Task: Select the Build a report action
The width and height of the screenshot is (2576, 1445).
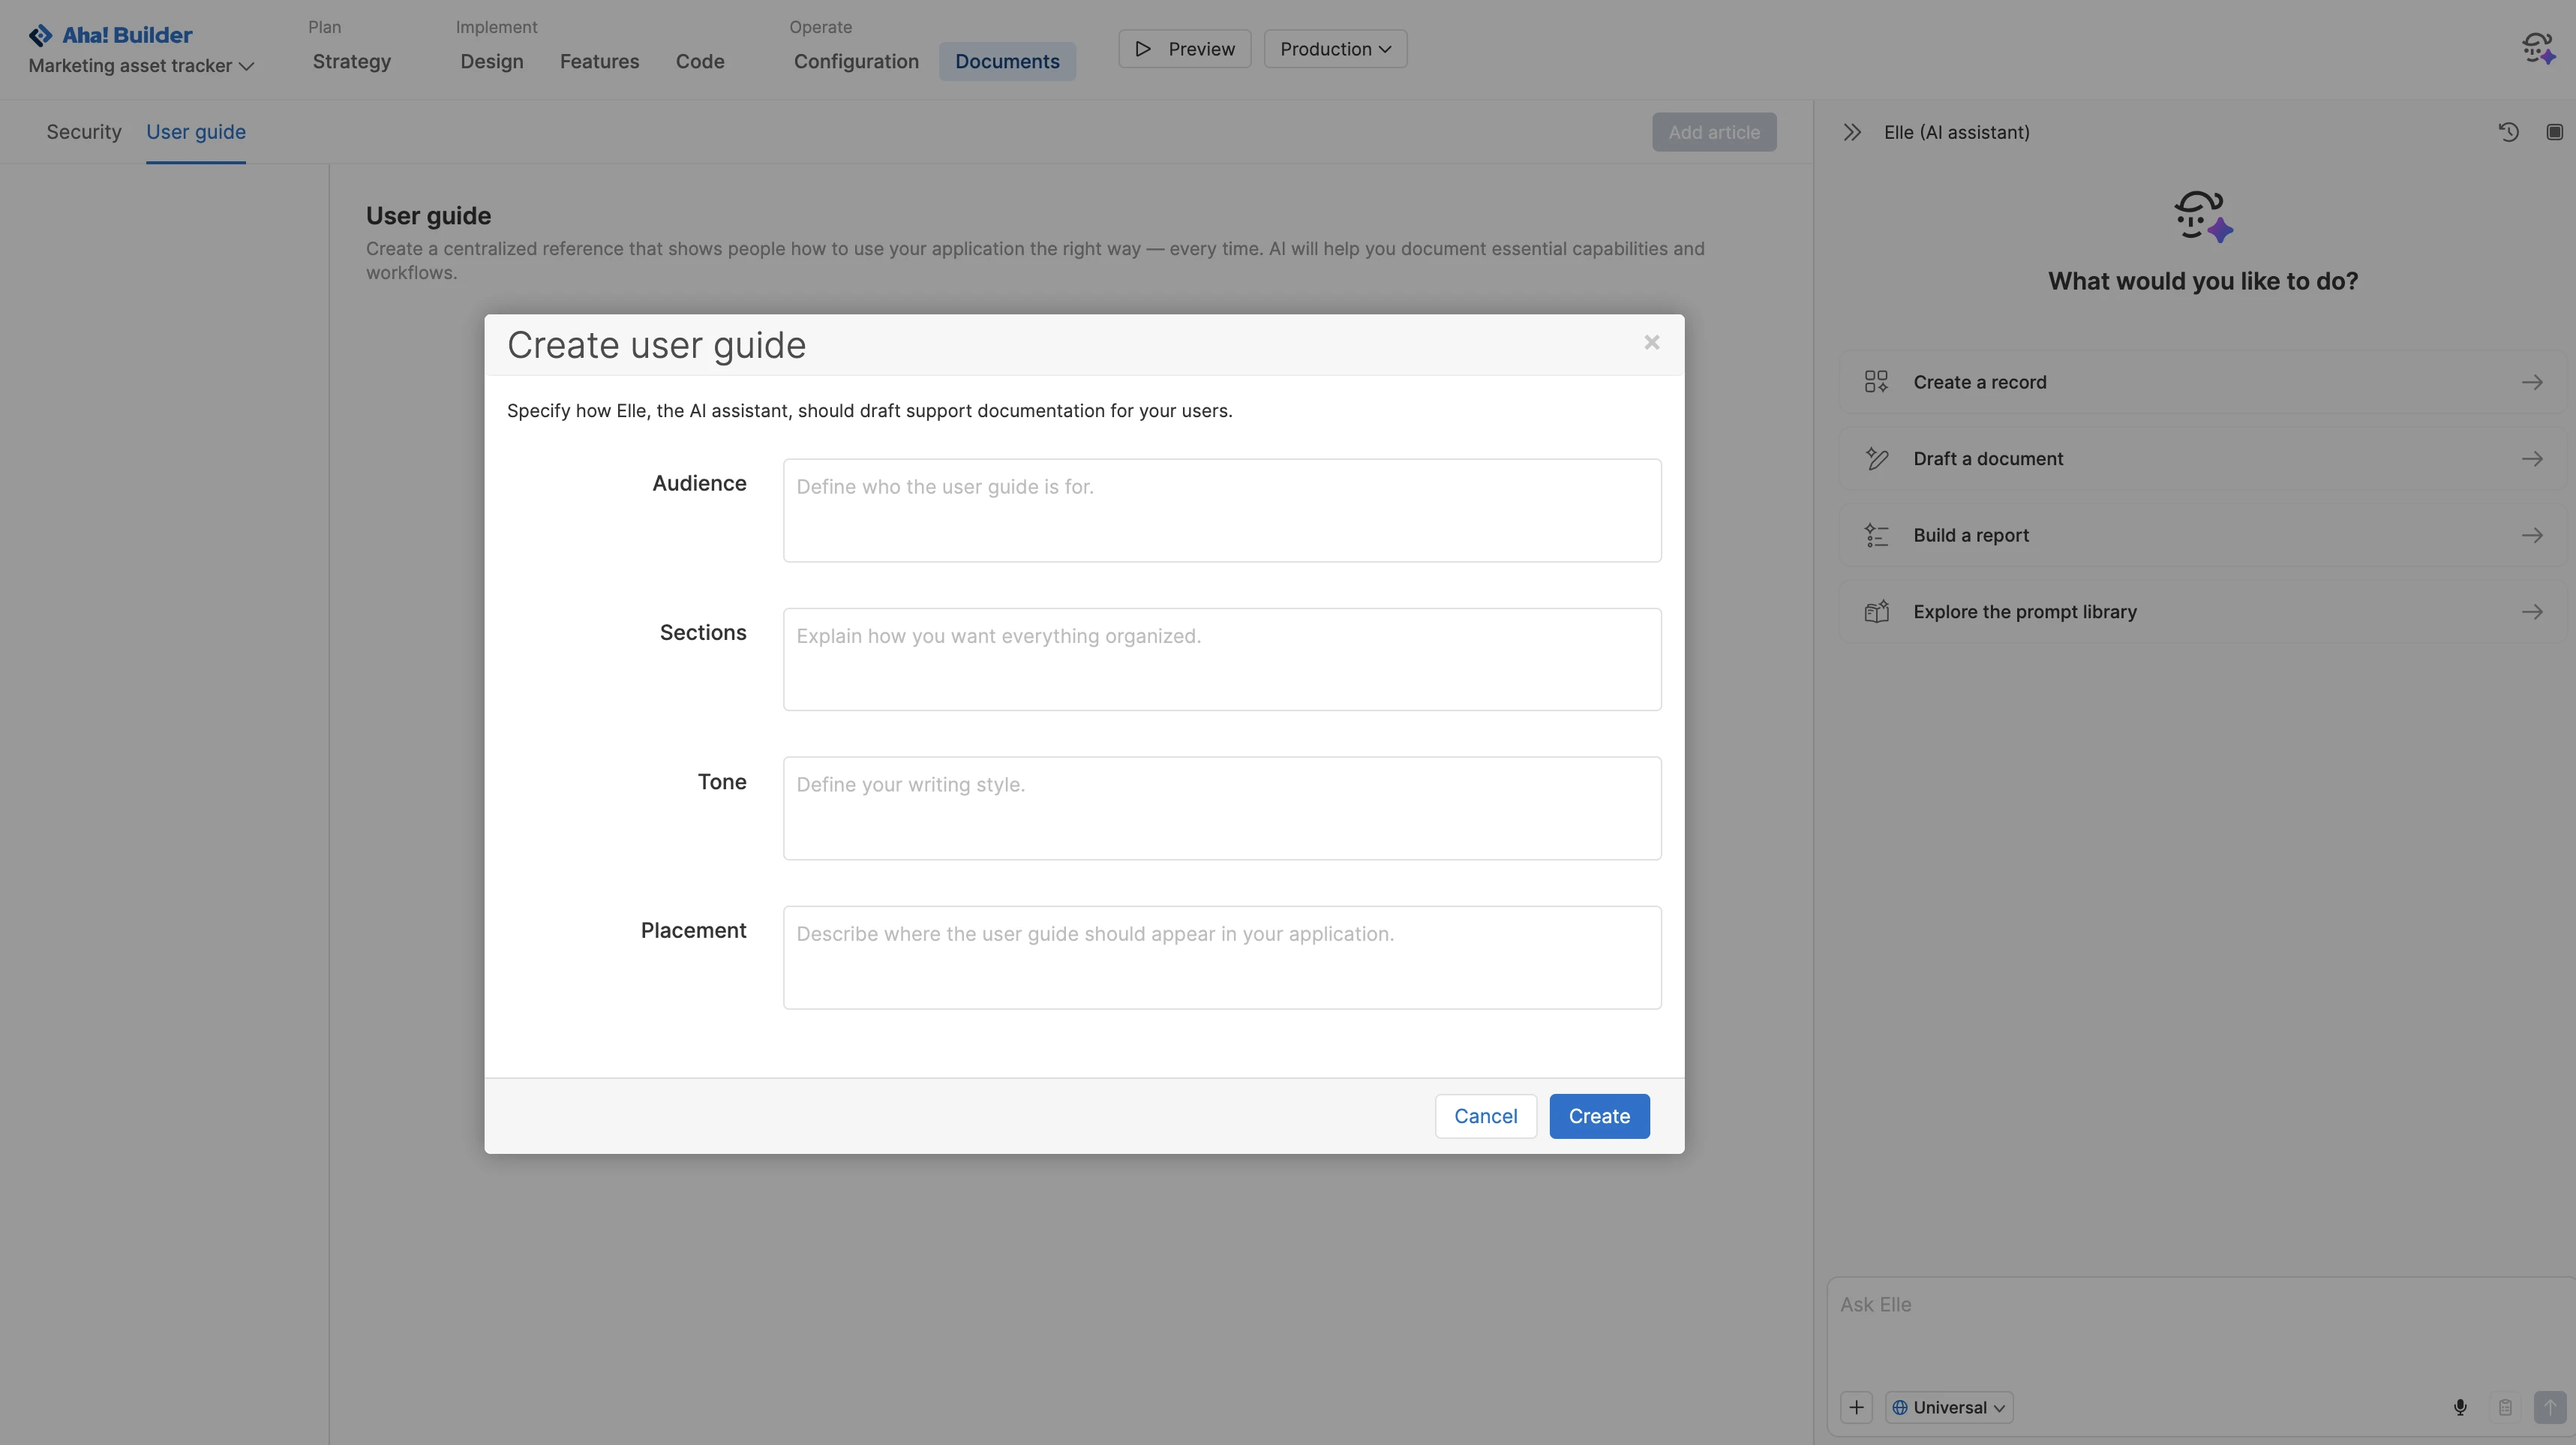Action: [2200, 535]
